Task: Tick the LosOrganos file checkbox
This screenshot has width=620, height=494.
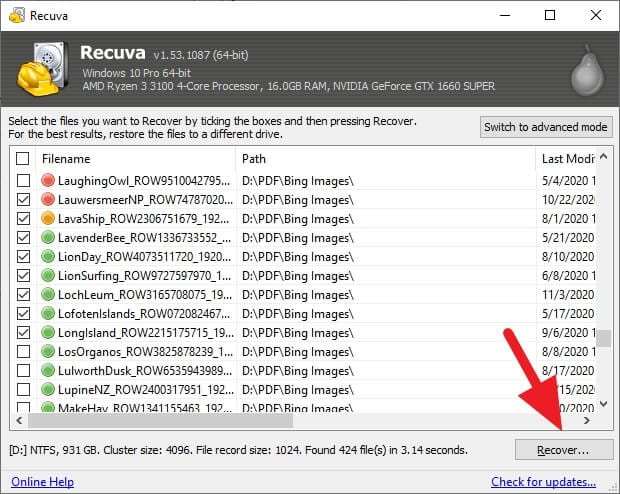Action: (x=23, y=351)
